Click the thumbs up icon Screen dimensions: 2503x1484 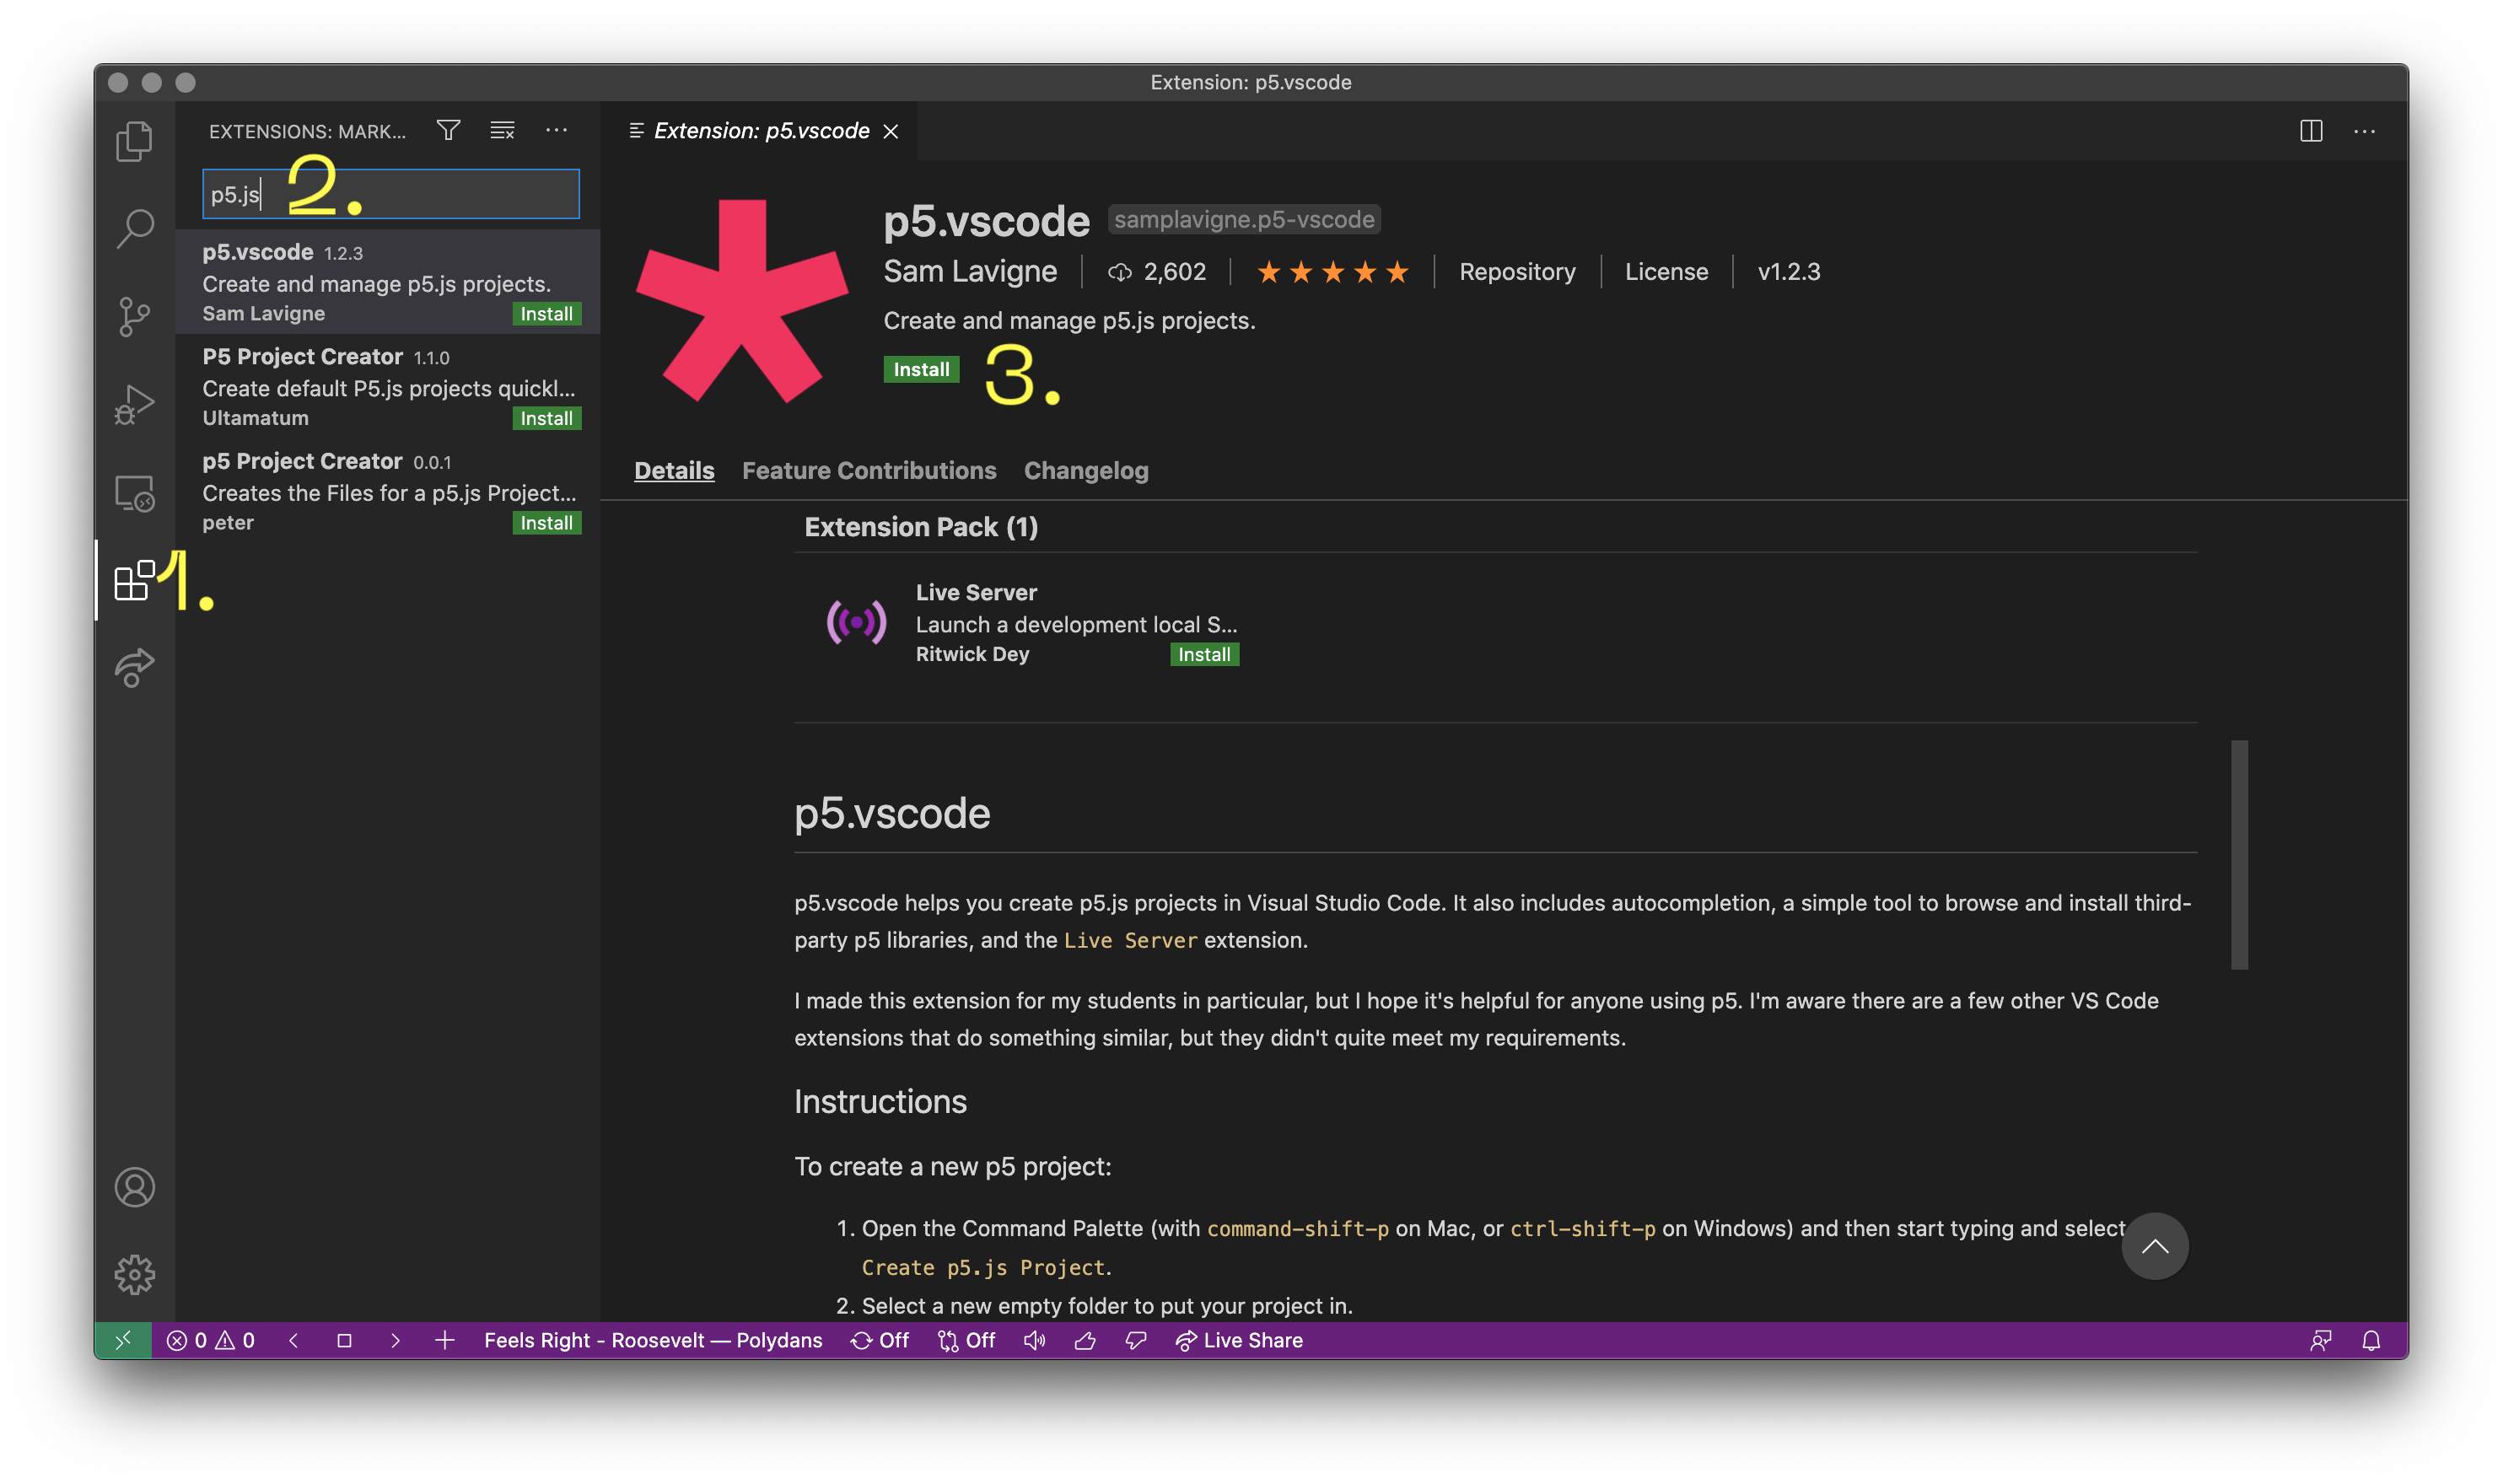[x=1084, y=1340]
